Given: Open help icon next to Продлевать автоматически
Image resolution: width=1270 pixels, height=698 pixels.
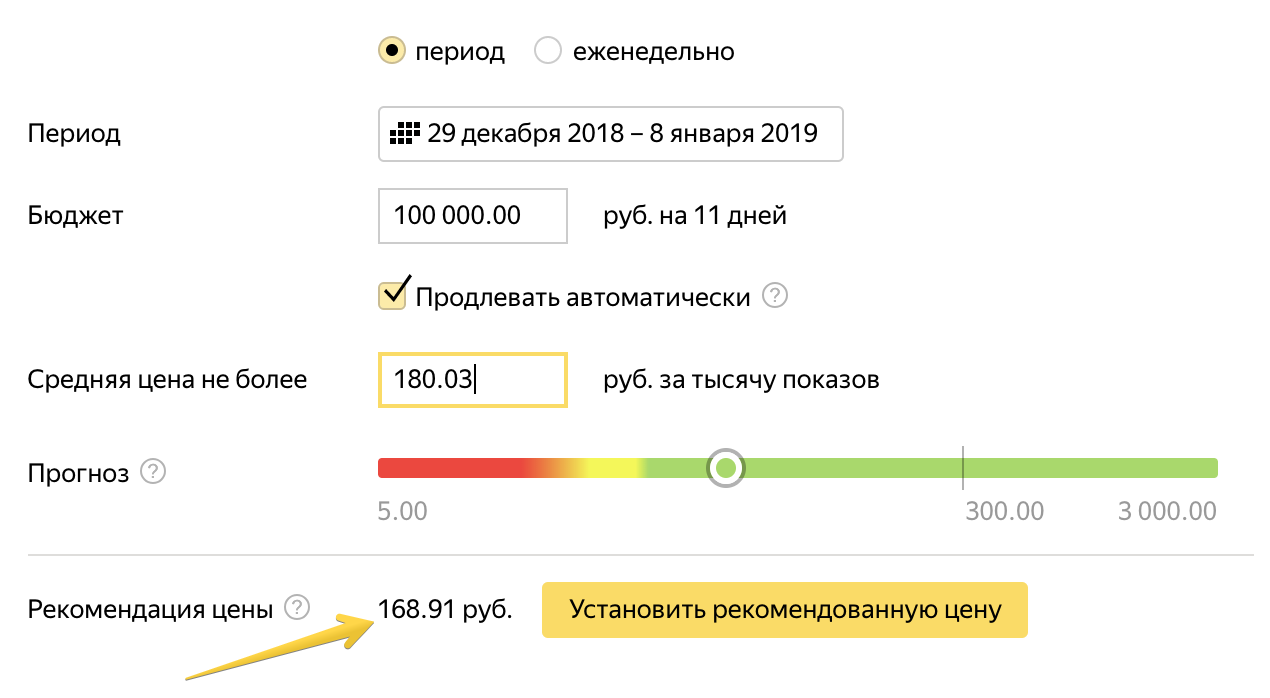Looking at the screenshot, I should [775, 296].
